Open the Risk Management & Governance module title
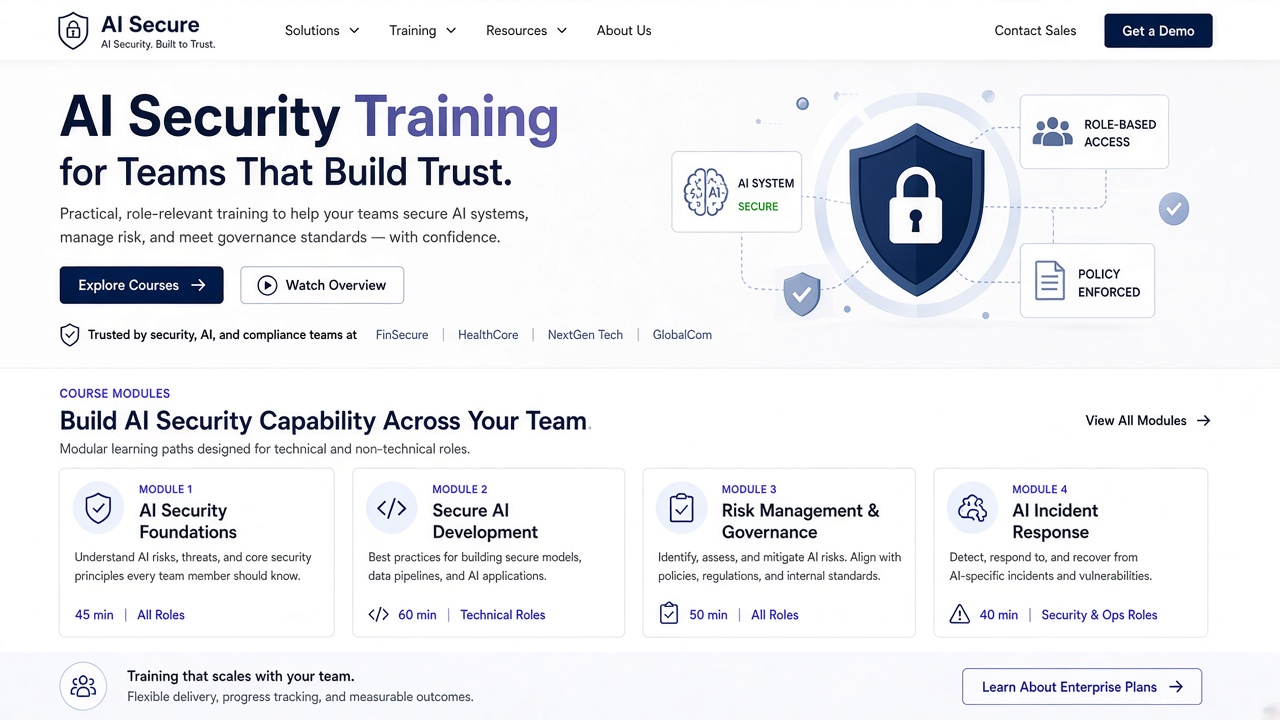Viewport: 1280px width, 720px height. [x=801, y=521]
